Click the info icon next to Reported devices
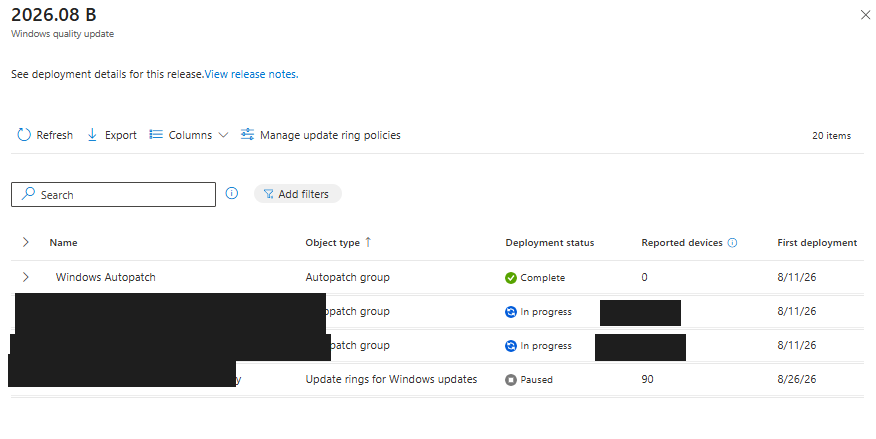The image size is (876, 439). tap(732, 242)
